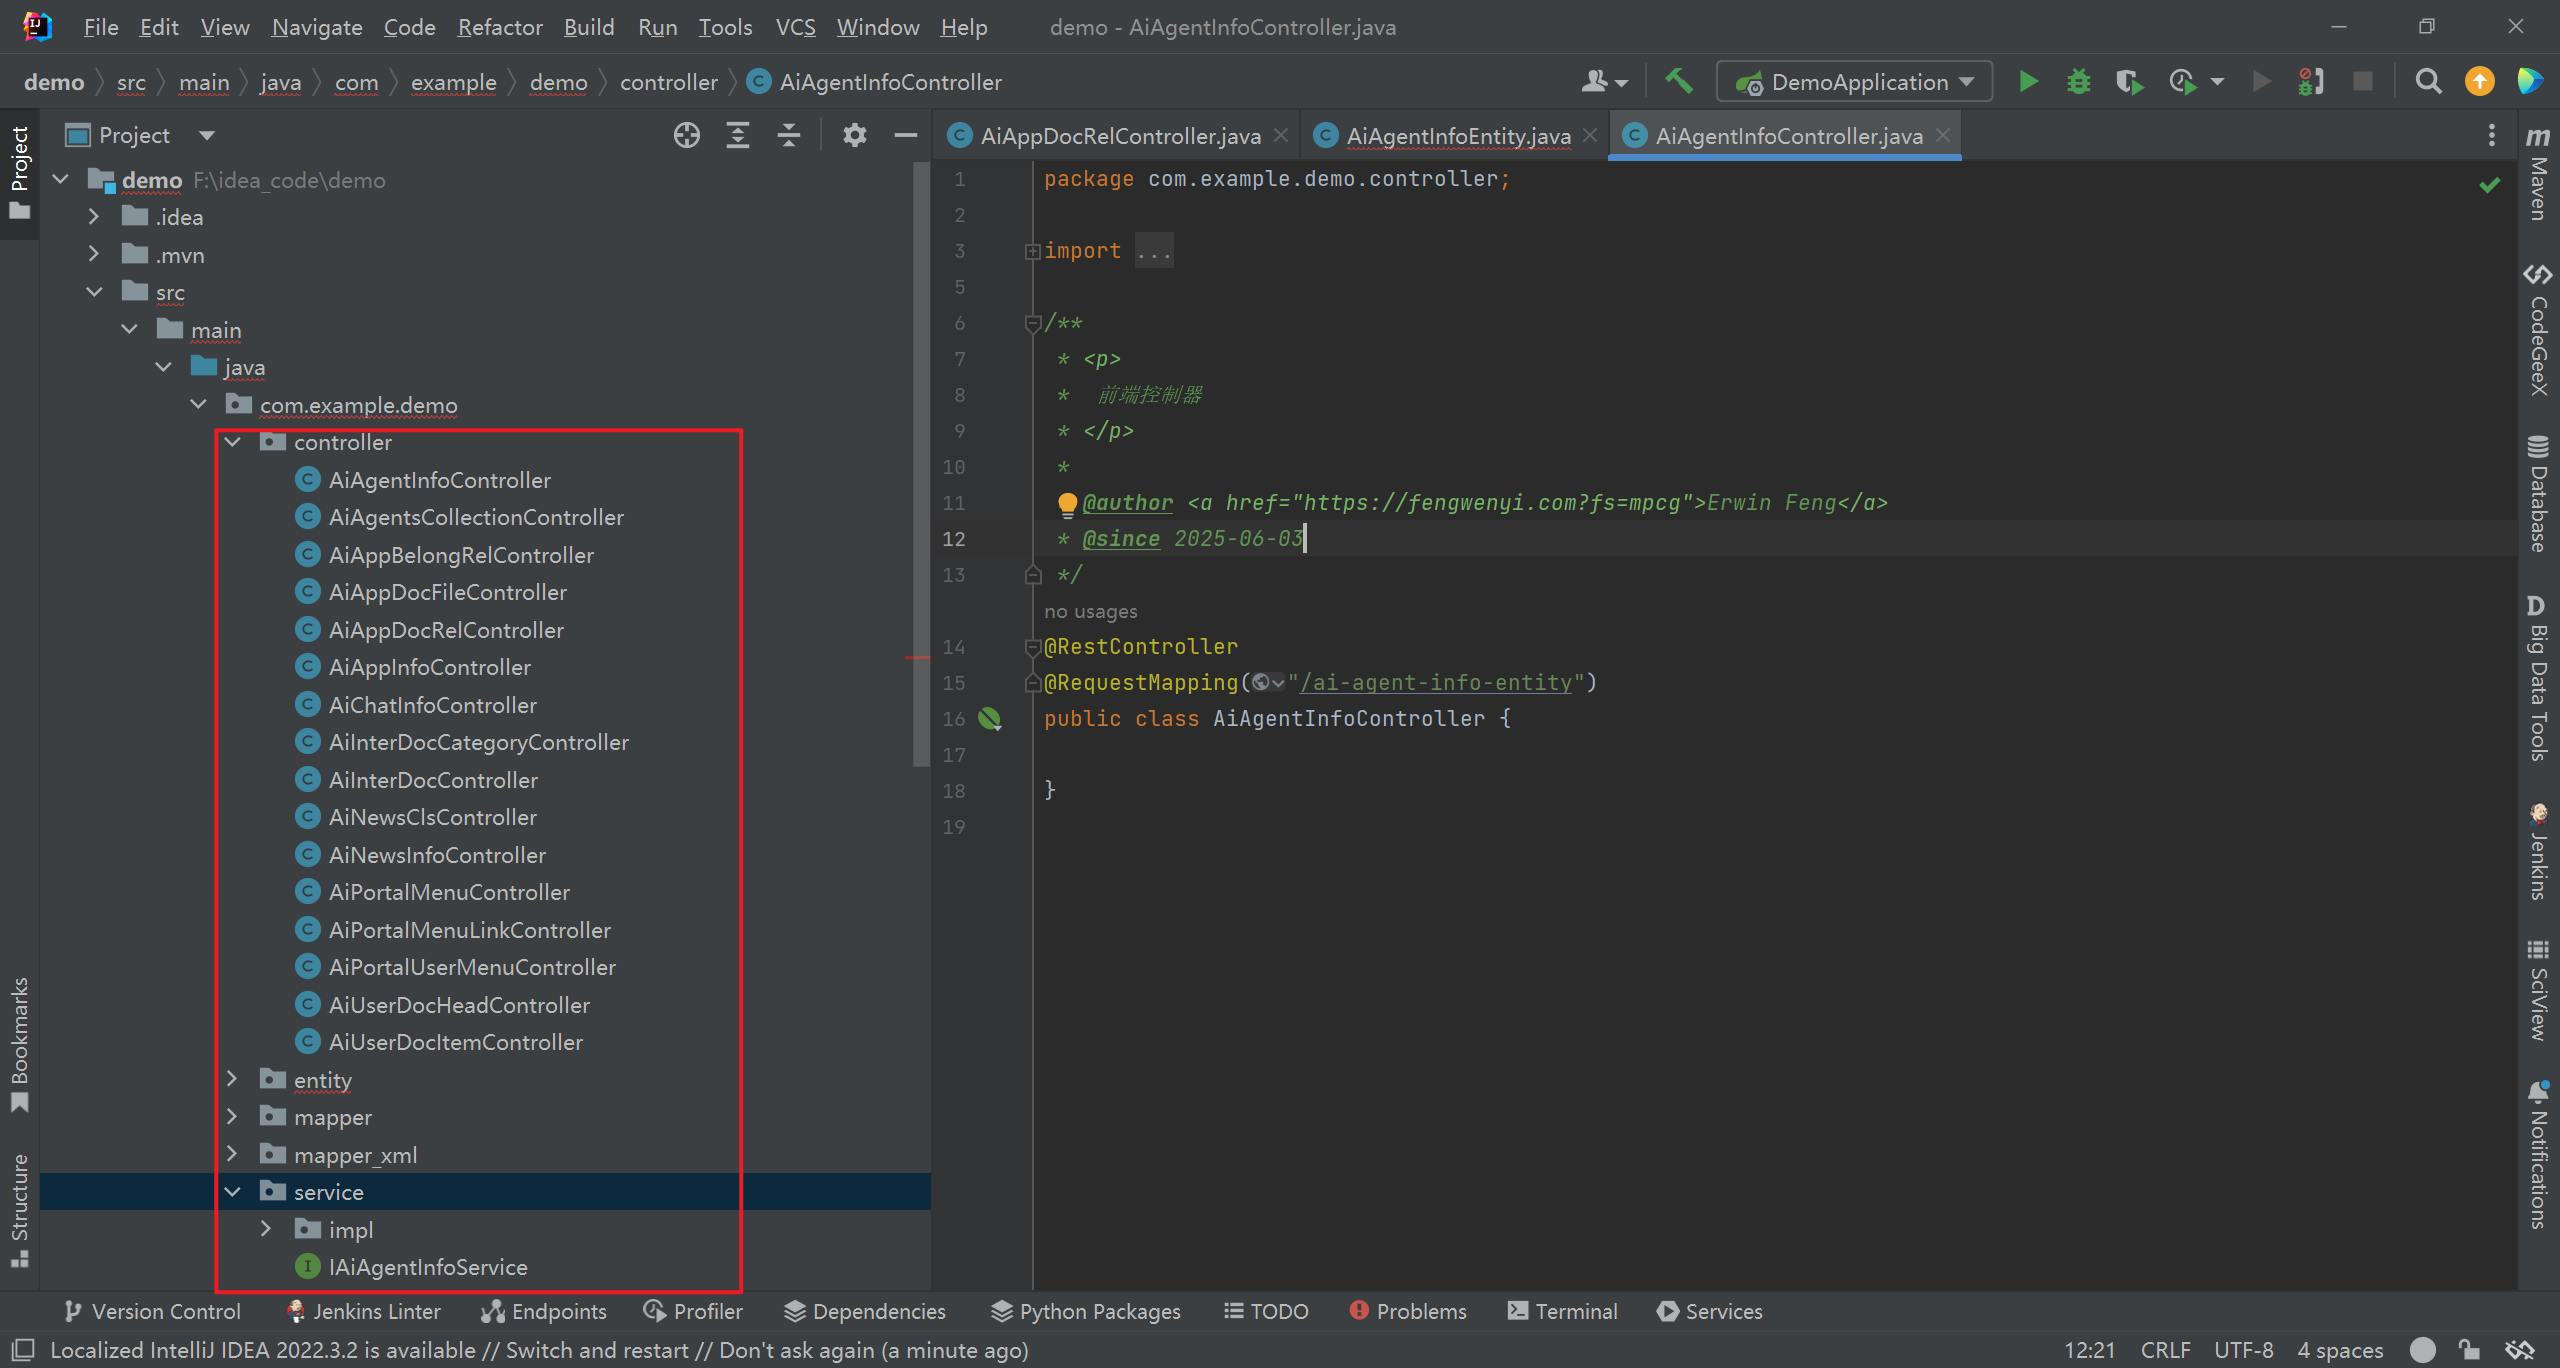Start debugging with the bug icon
The height and width of the screenshot is (1368, 2560).
pos(2079,81)
